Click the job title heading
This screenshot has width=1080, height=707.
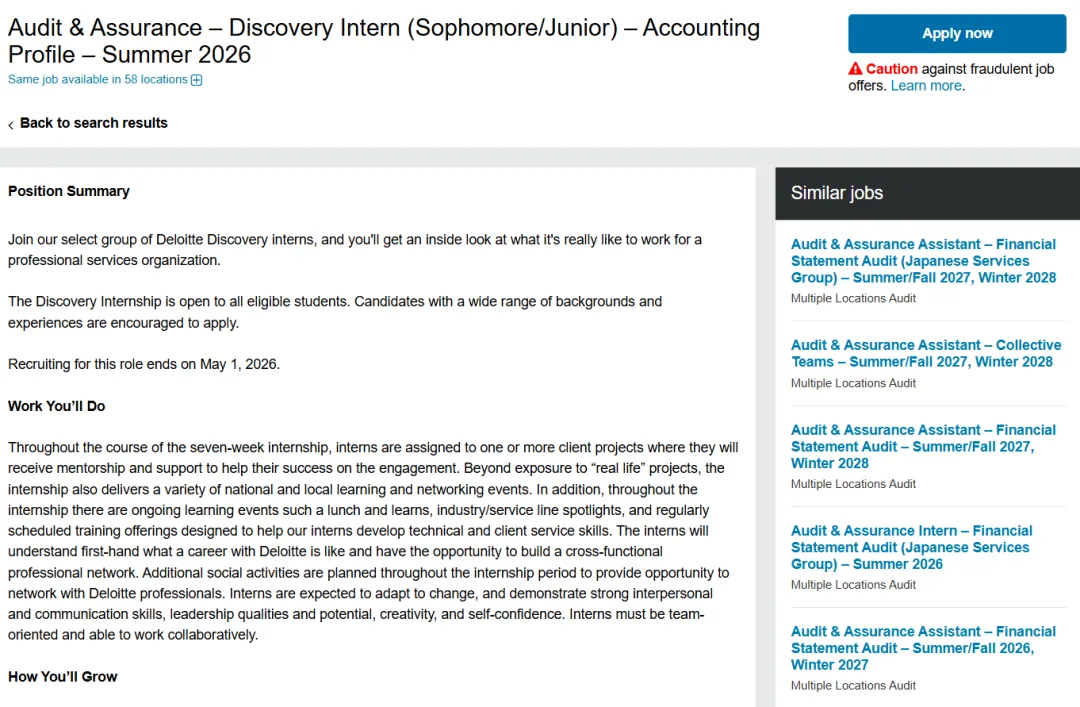(384, 41)
